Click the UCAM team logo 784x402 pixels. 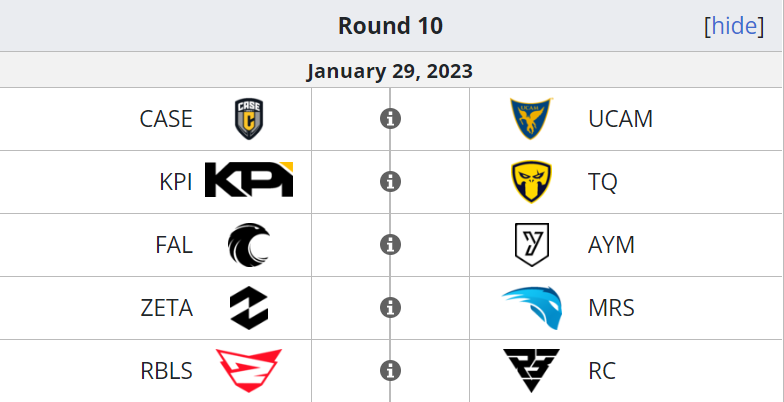click(532, 118)
